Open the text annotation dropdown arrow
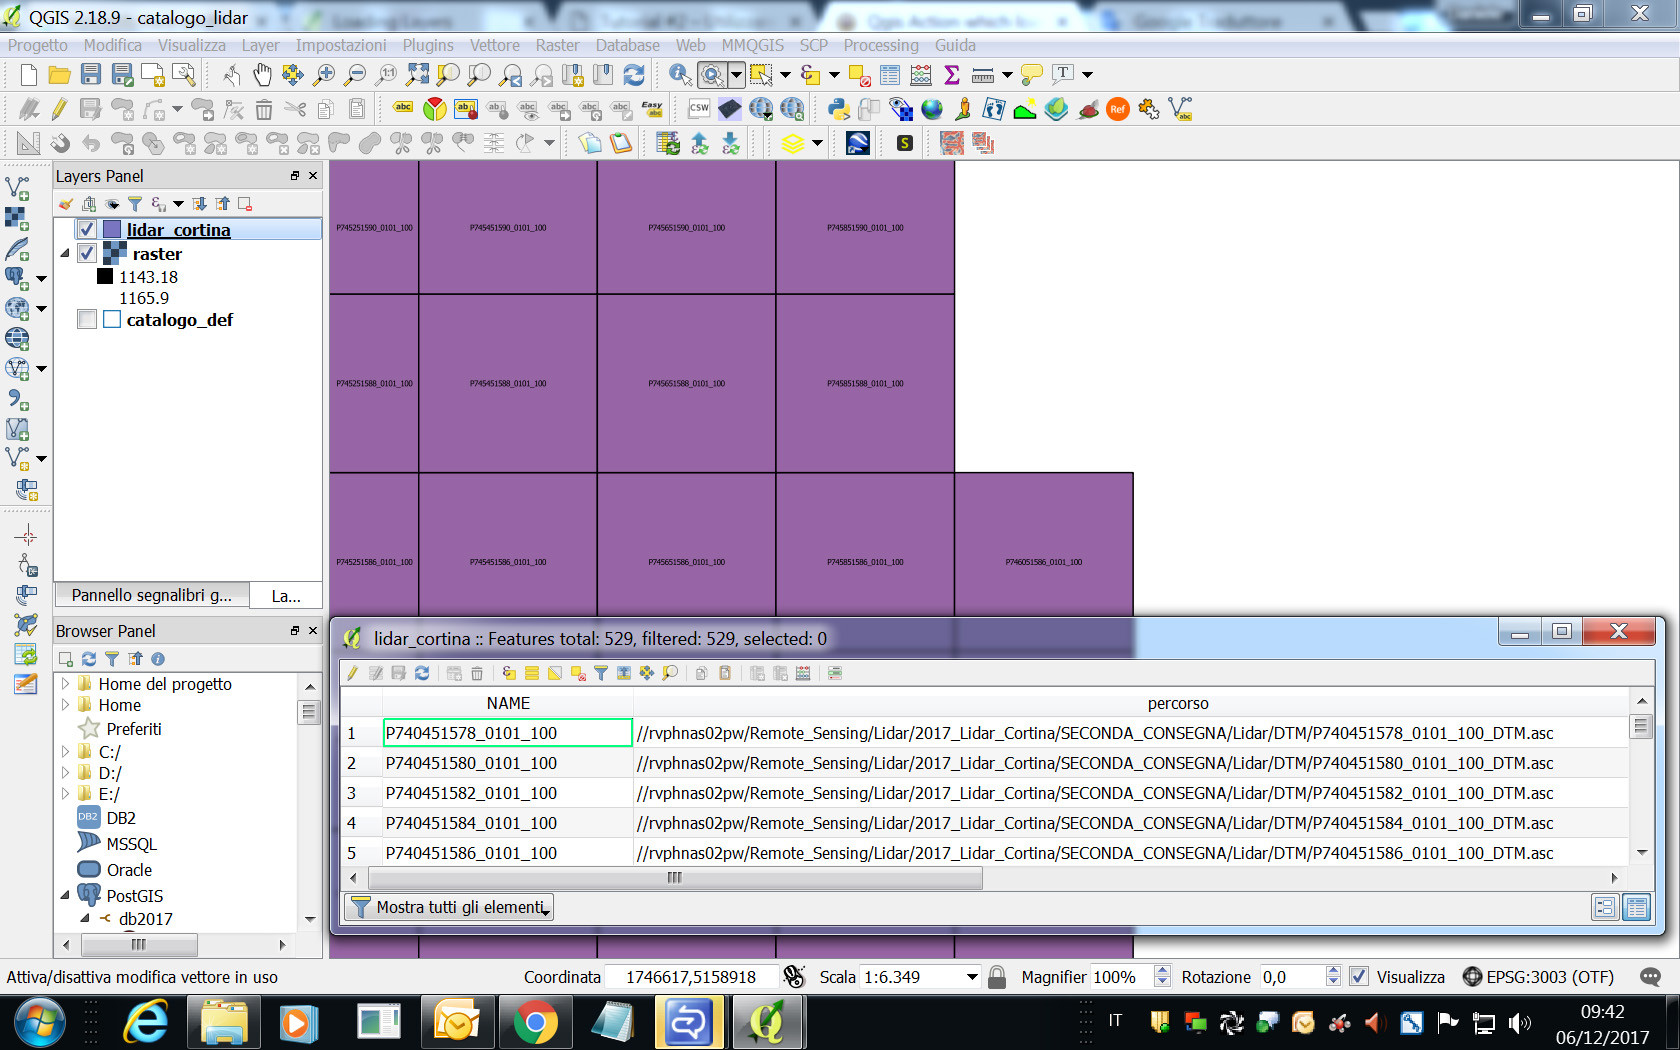Screen dimensions: 1680x1050 coord(1087,75)
